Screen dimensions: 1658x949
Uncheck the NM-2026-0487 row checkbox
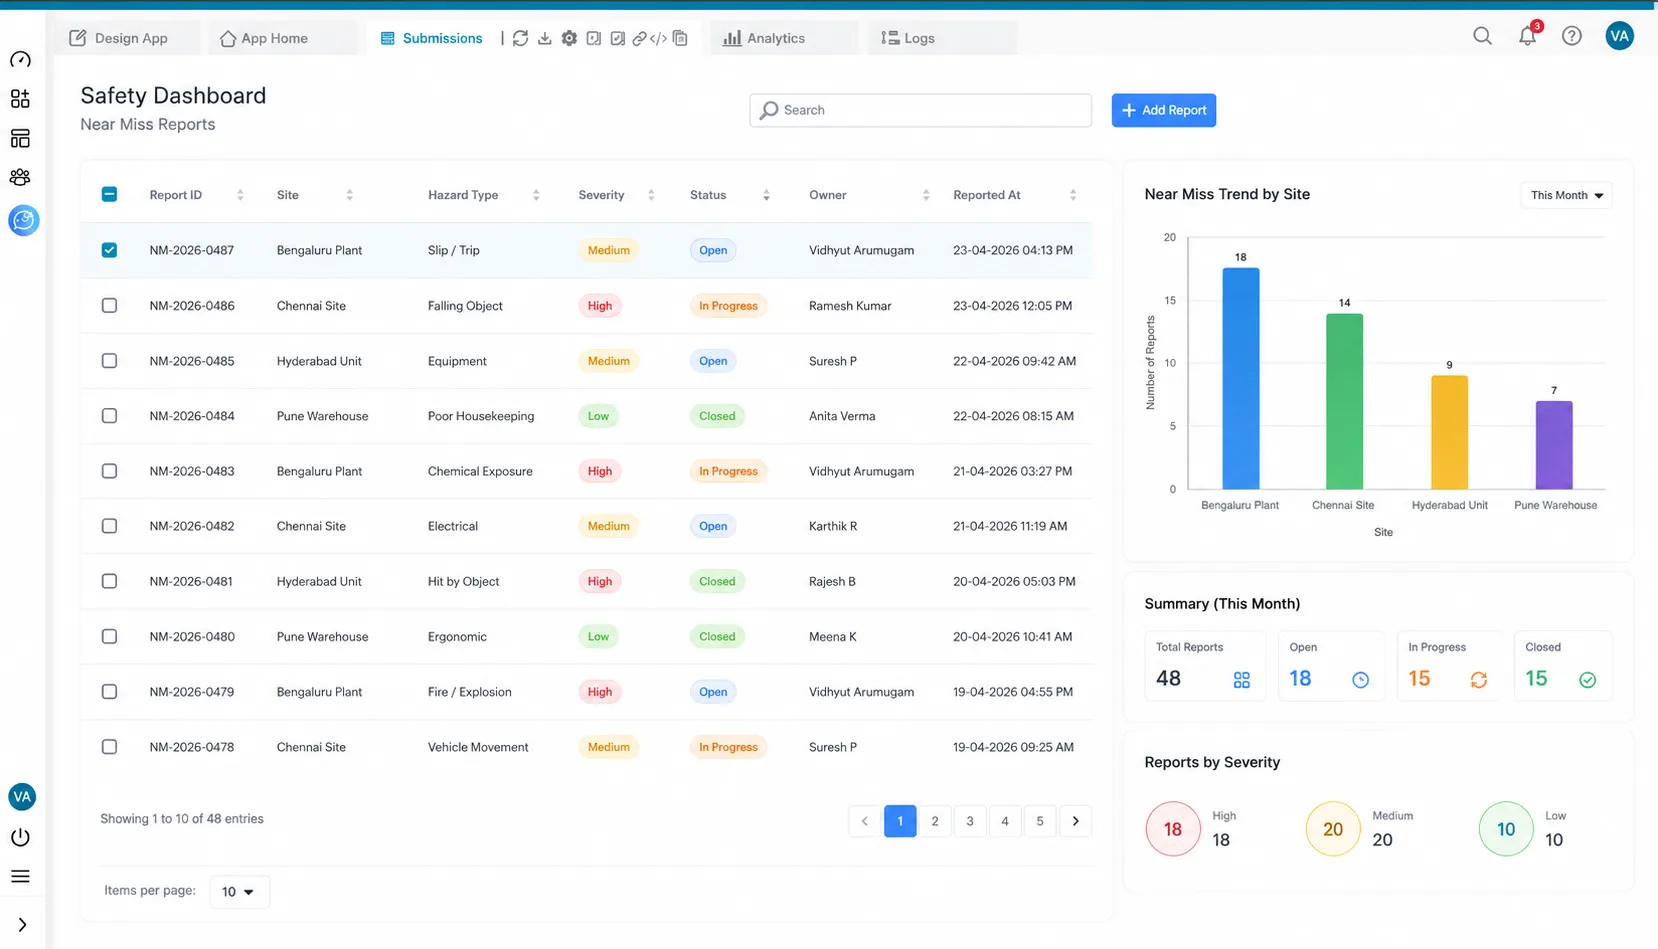109,250
